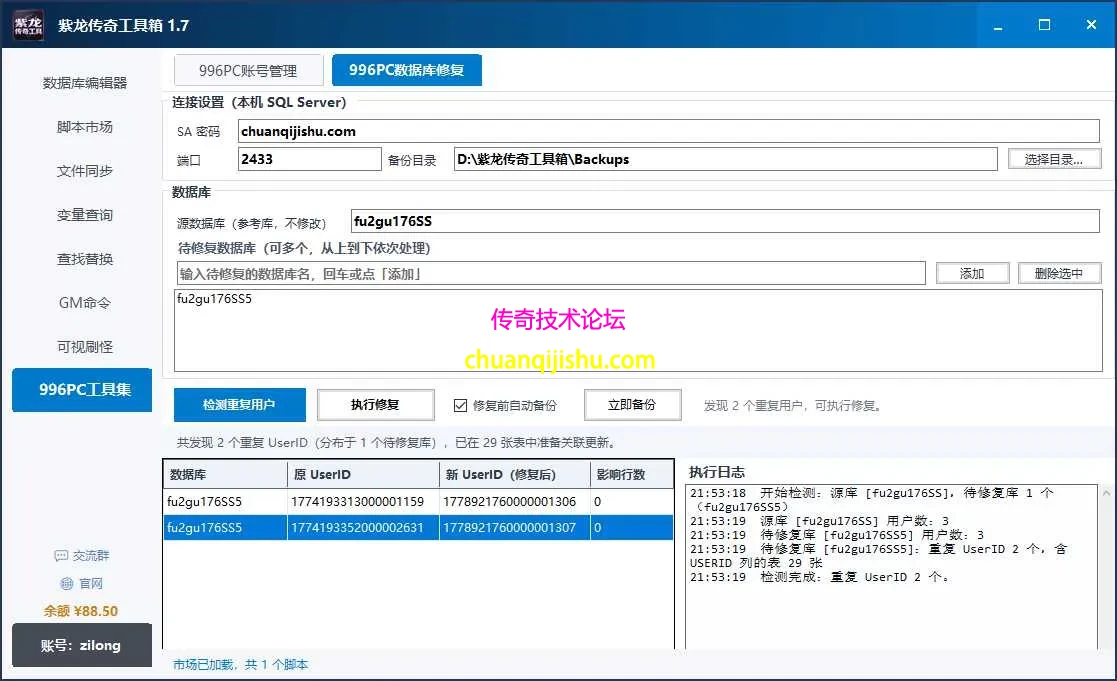The height and width of the screenshot is (681, 1117).
Task: Focus the 备份目录 path field
Action: tap(725, 159)
